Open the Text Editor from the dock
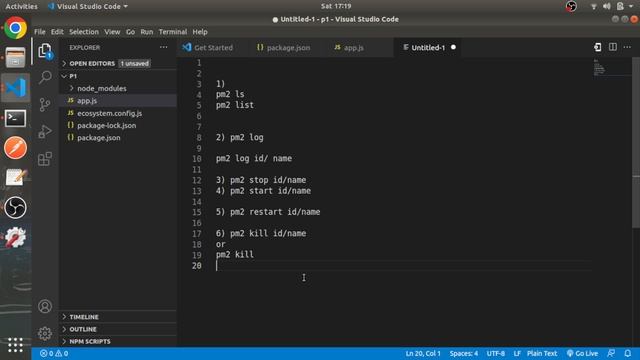 coord(16,178)
